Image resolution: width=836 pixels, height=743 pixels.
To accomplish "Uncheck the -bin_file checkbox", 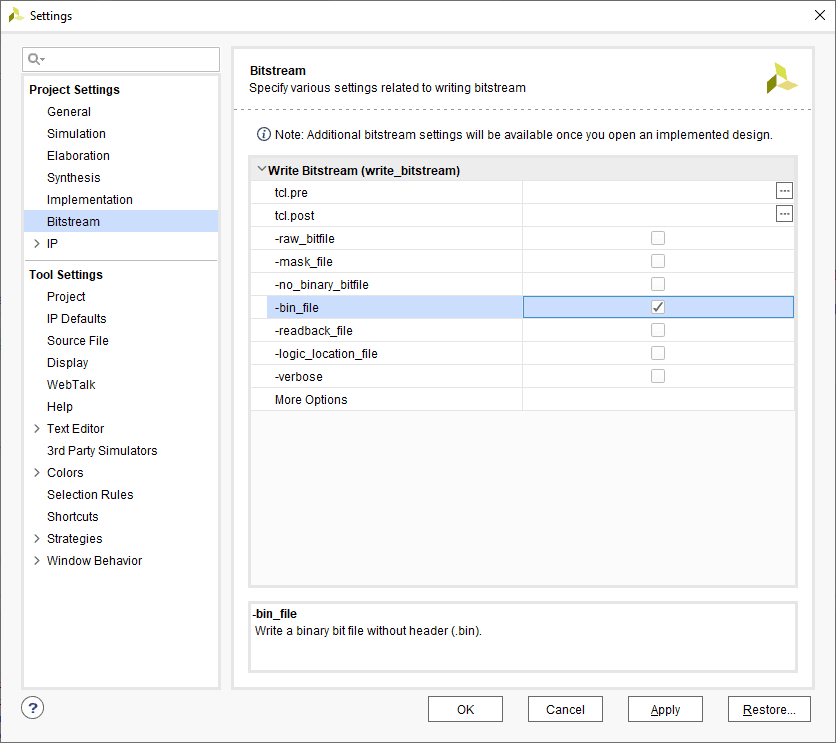I will tap(658, 307).
